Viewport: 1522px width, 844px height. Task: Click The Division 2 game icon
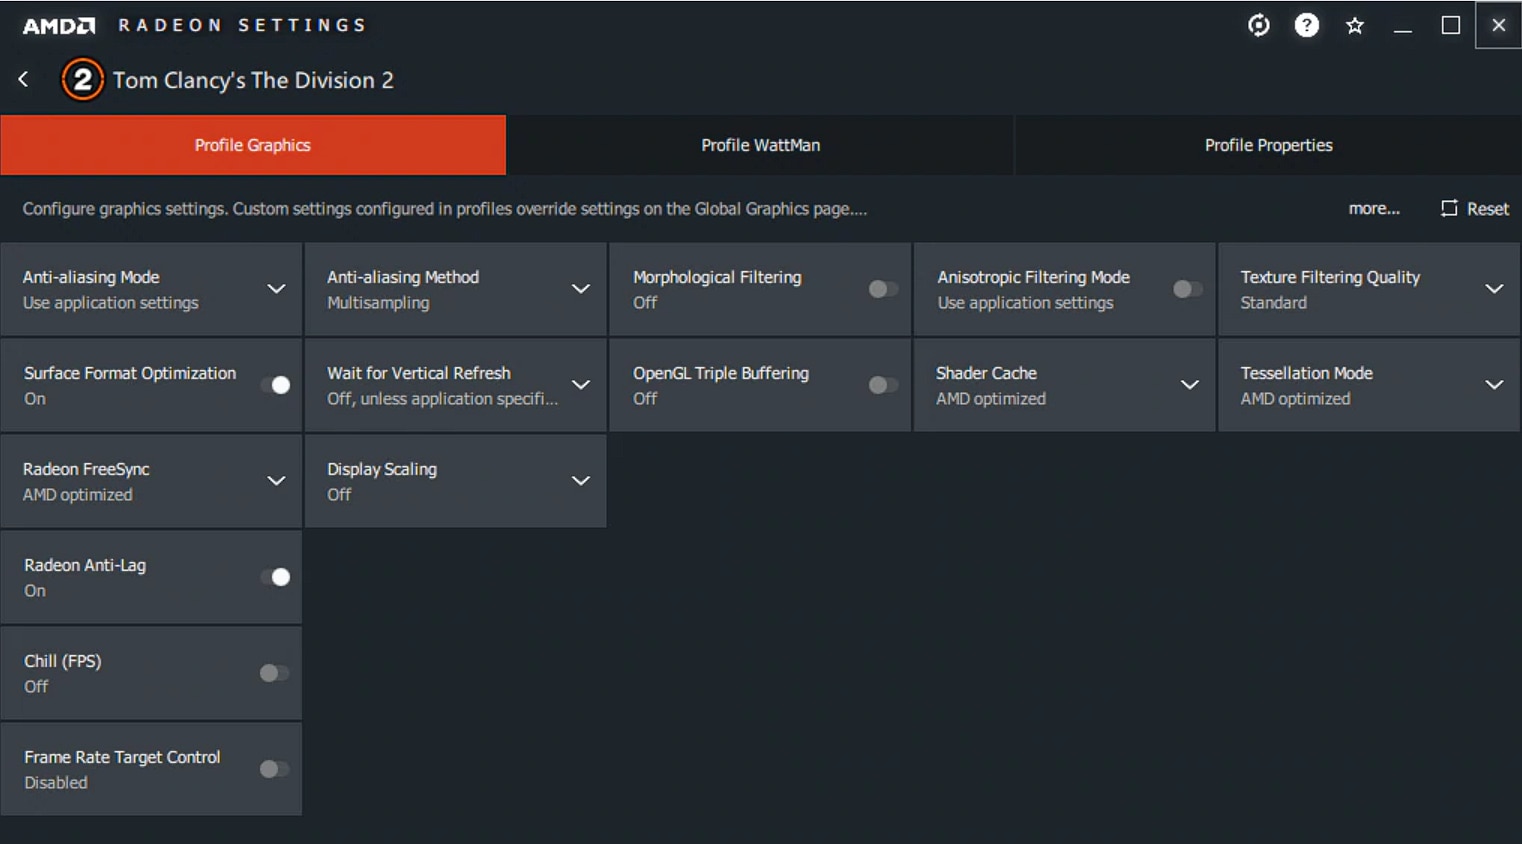pyautogui.click(x=83, y=80)
